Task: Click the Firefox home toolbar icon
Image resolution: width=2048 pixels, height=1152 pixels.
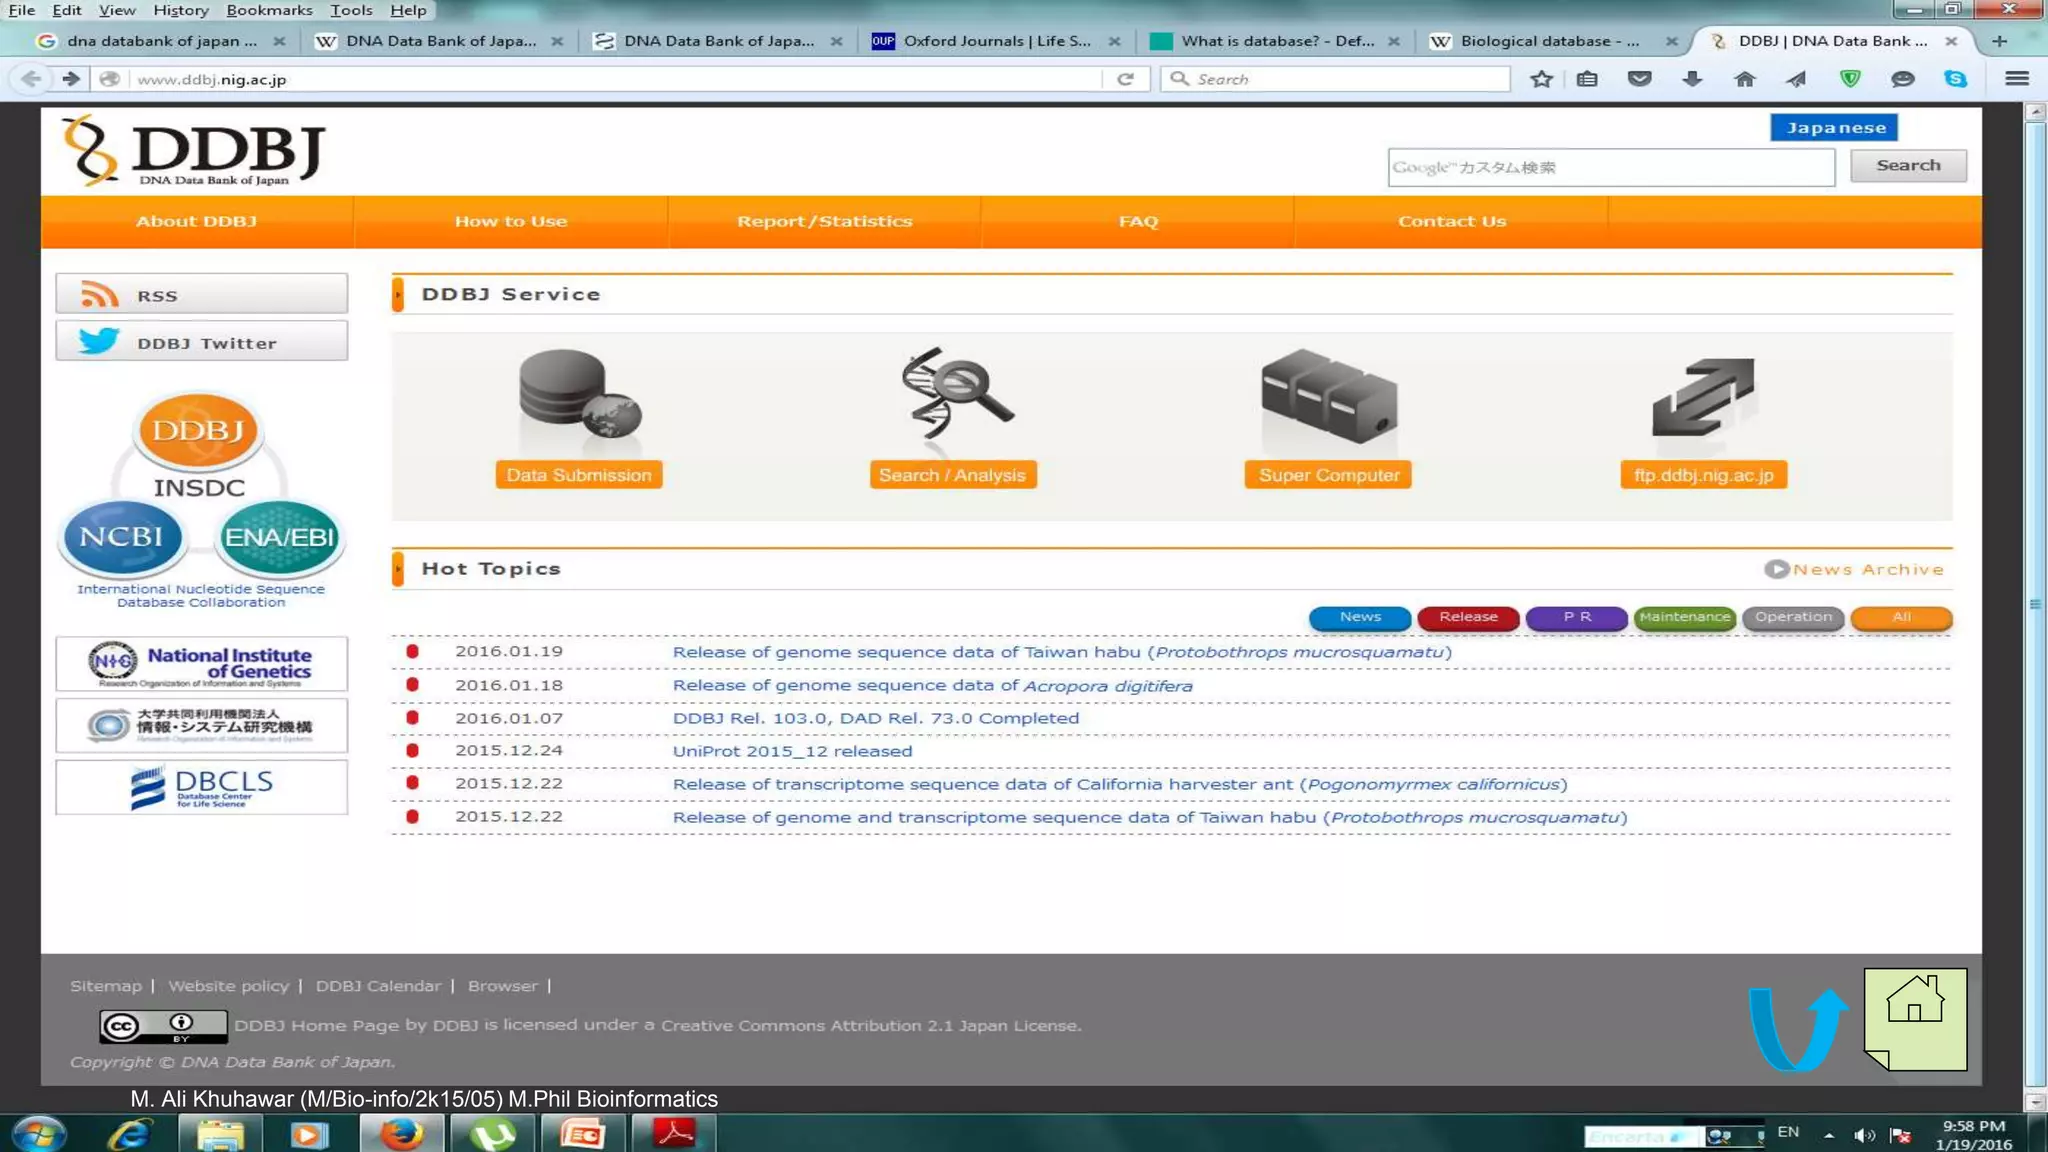Action: [x=1744, y=79]
